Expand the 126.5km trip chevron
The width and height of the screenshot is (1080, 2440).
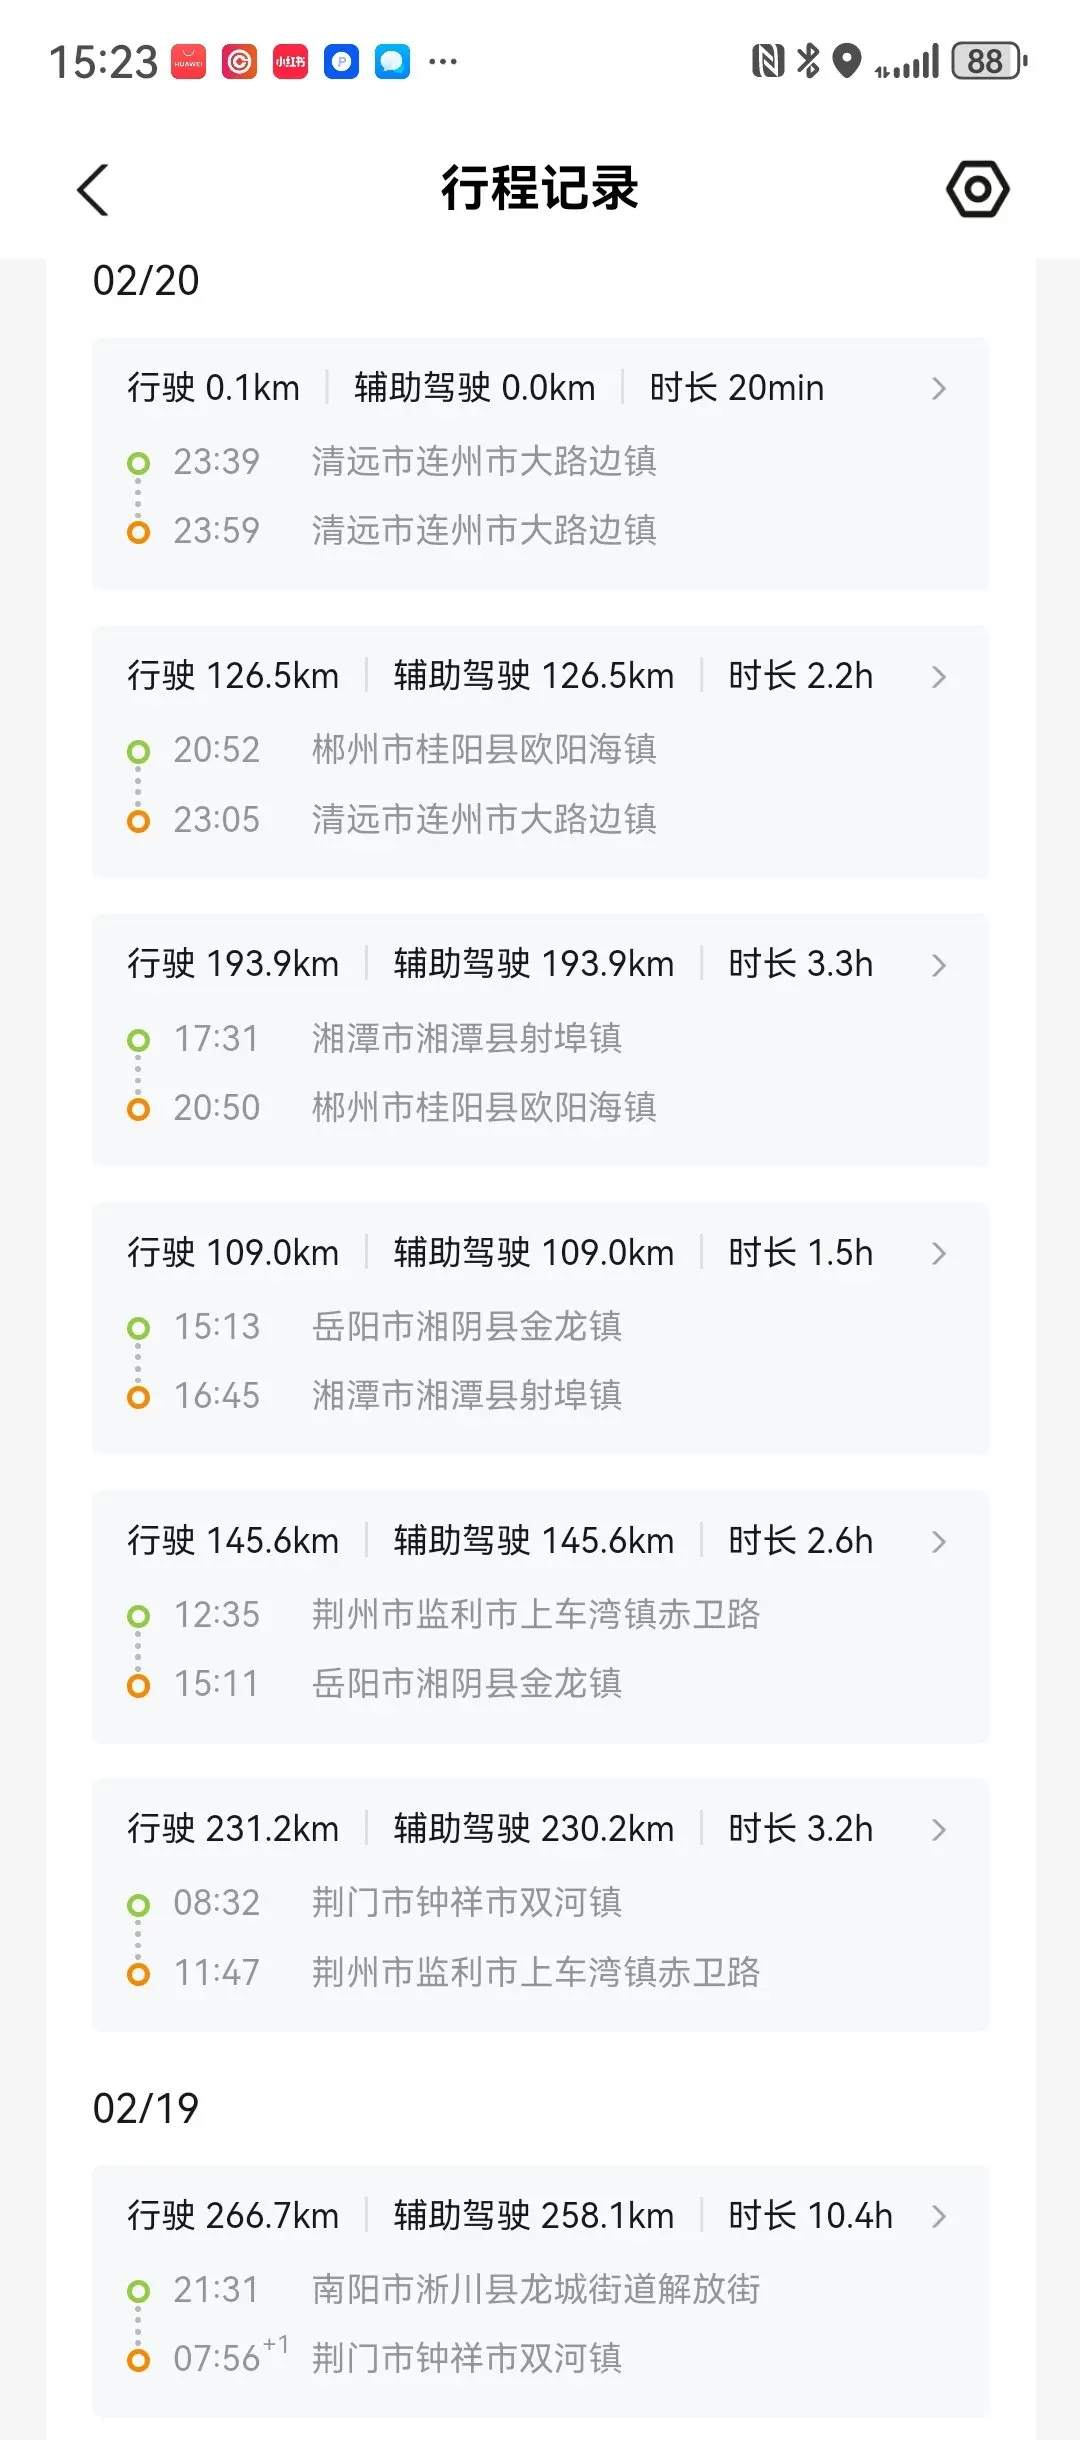[x=938, y=677]
